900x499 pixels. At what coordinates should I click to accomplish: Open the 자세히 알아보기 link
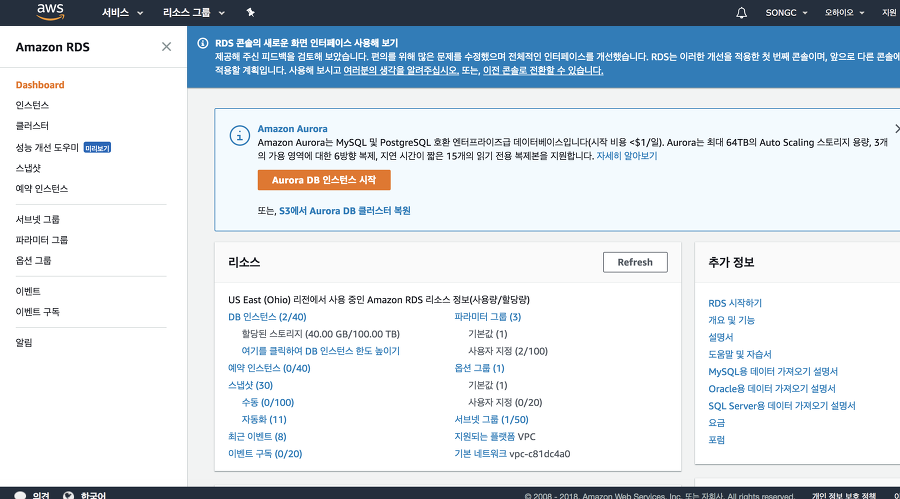click(627, 156)
